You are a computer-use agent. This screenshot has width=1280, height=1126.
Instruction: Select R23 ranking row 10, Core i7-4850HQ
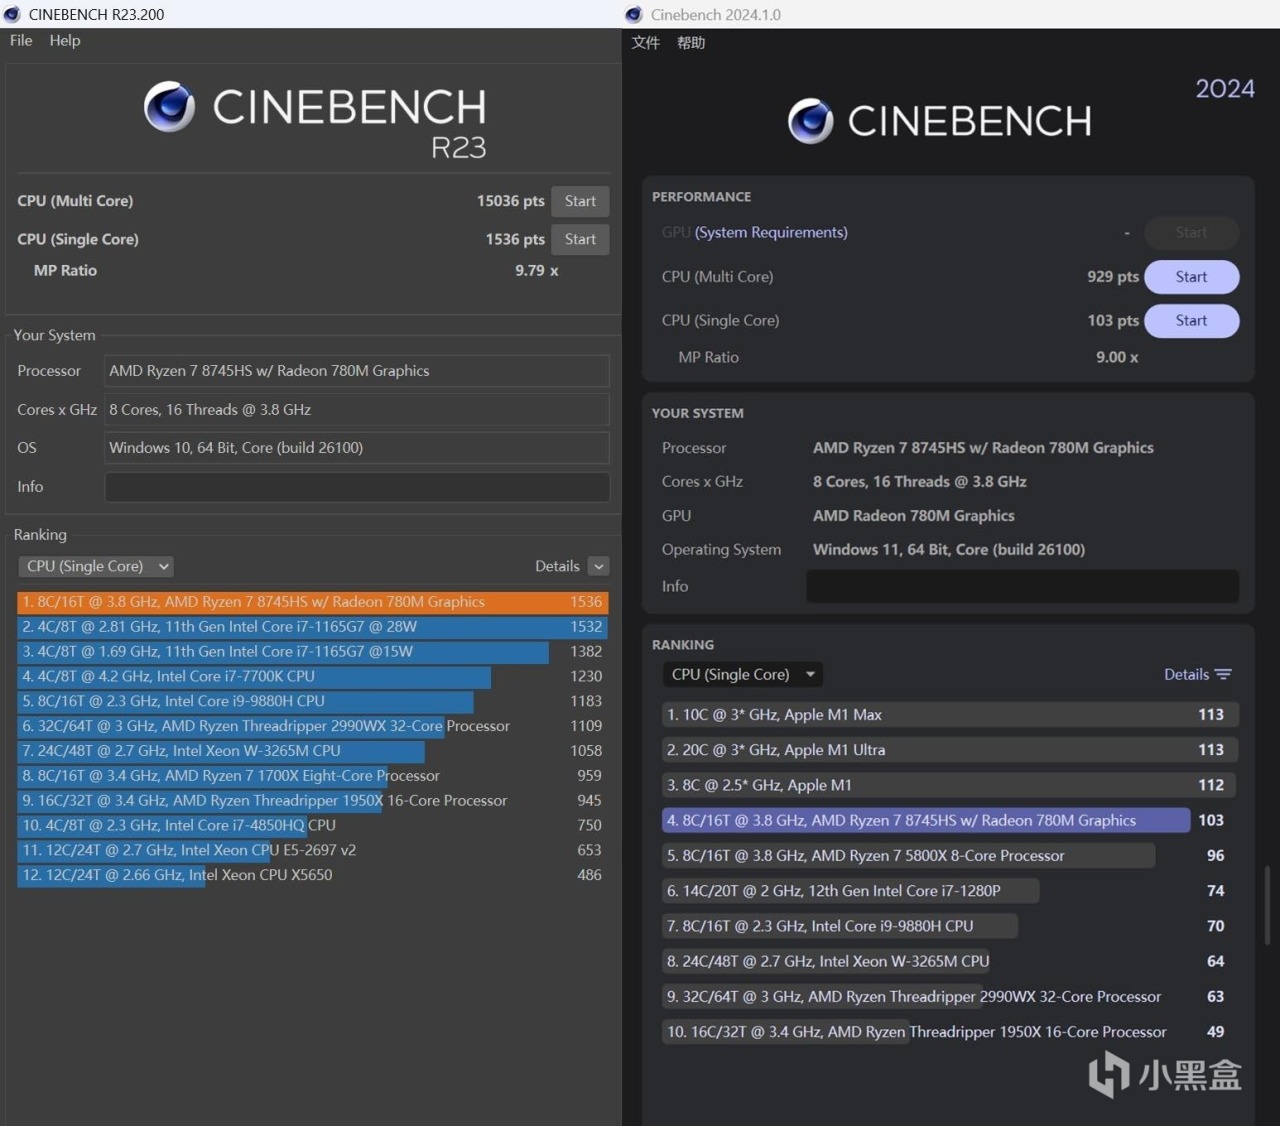(312, 825)
